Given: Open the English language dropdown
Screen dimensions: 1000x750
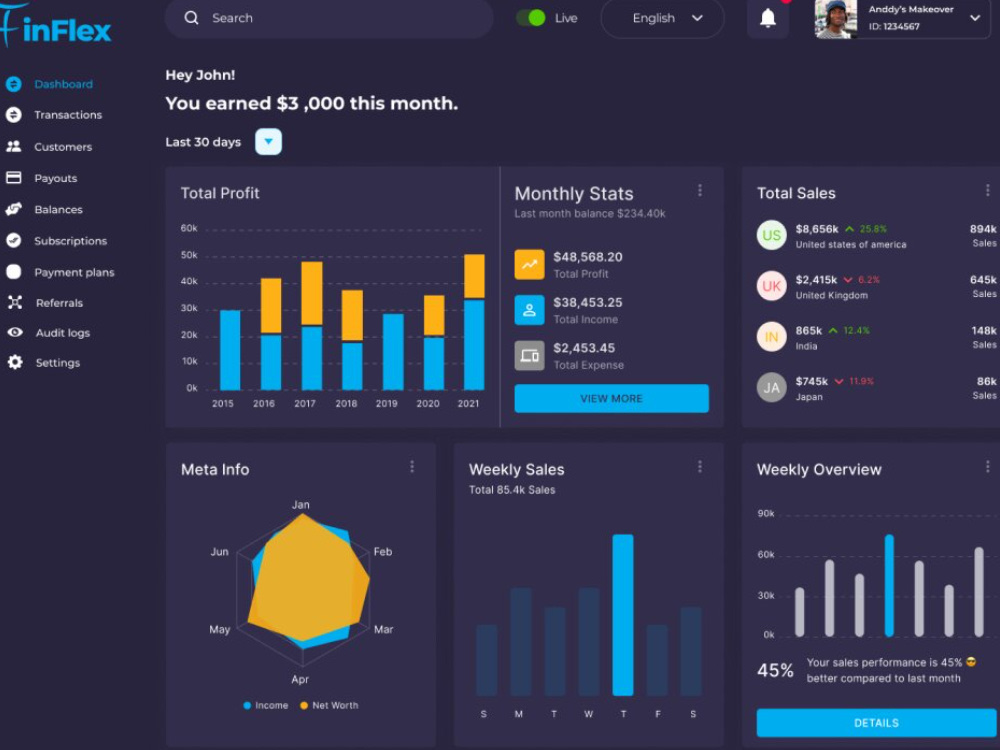Looking at the screenshot, I should (x=663, y=18).
